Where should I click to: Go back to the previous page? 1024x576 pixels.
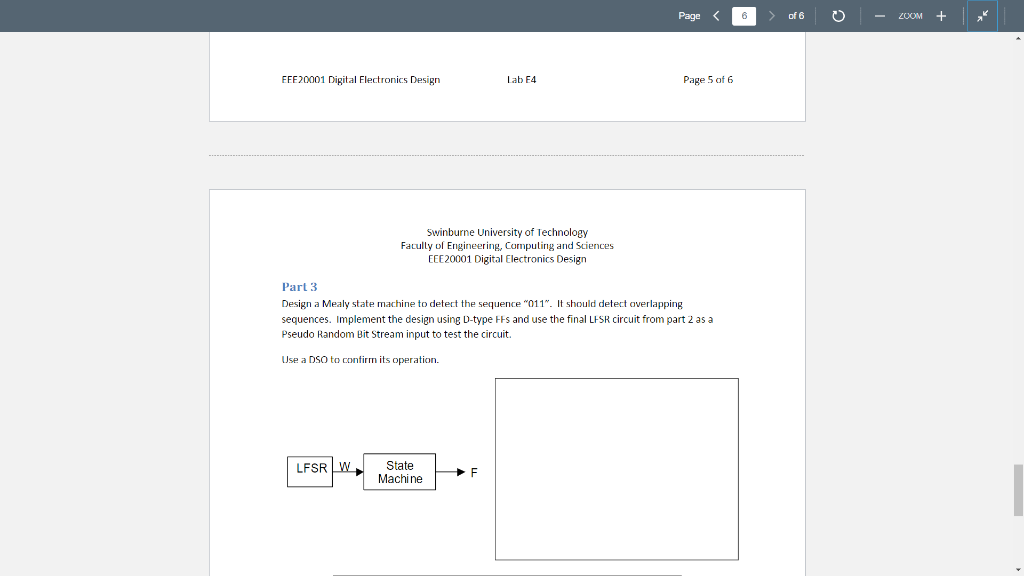coord(715,15)
